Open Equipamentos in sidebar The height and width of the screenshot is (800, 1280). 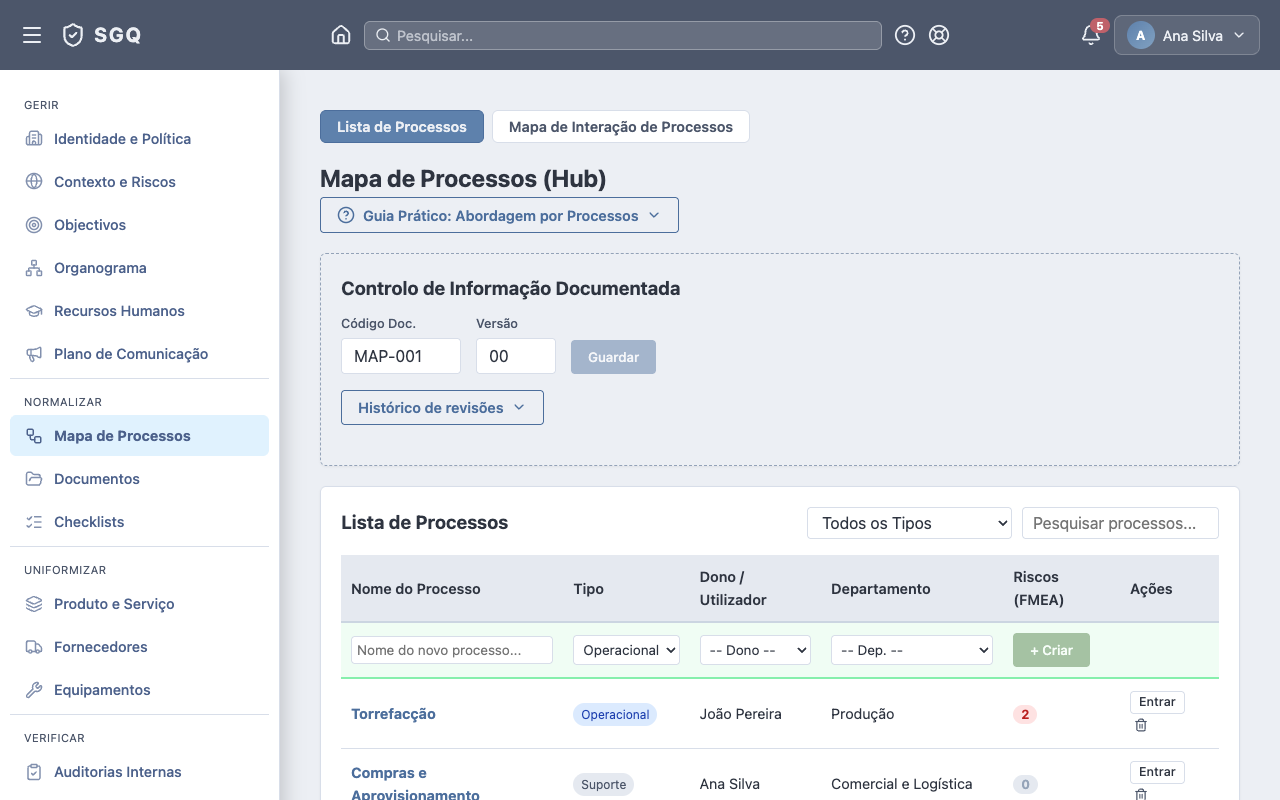click(139, 690)
